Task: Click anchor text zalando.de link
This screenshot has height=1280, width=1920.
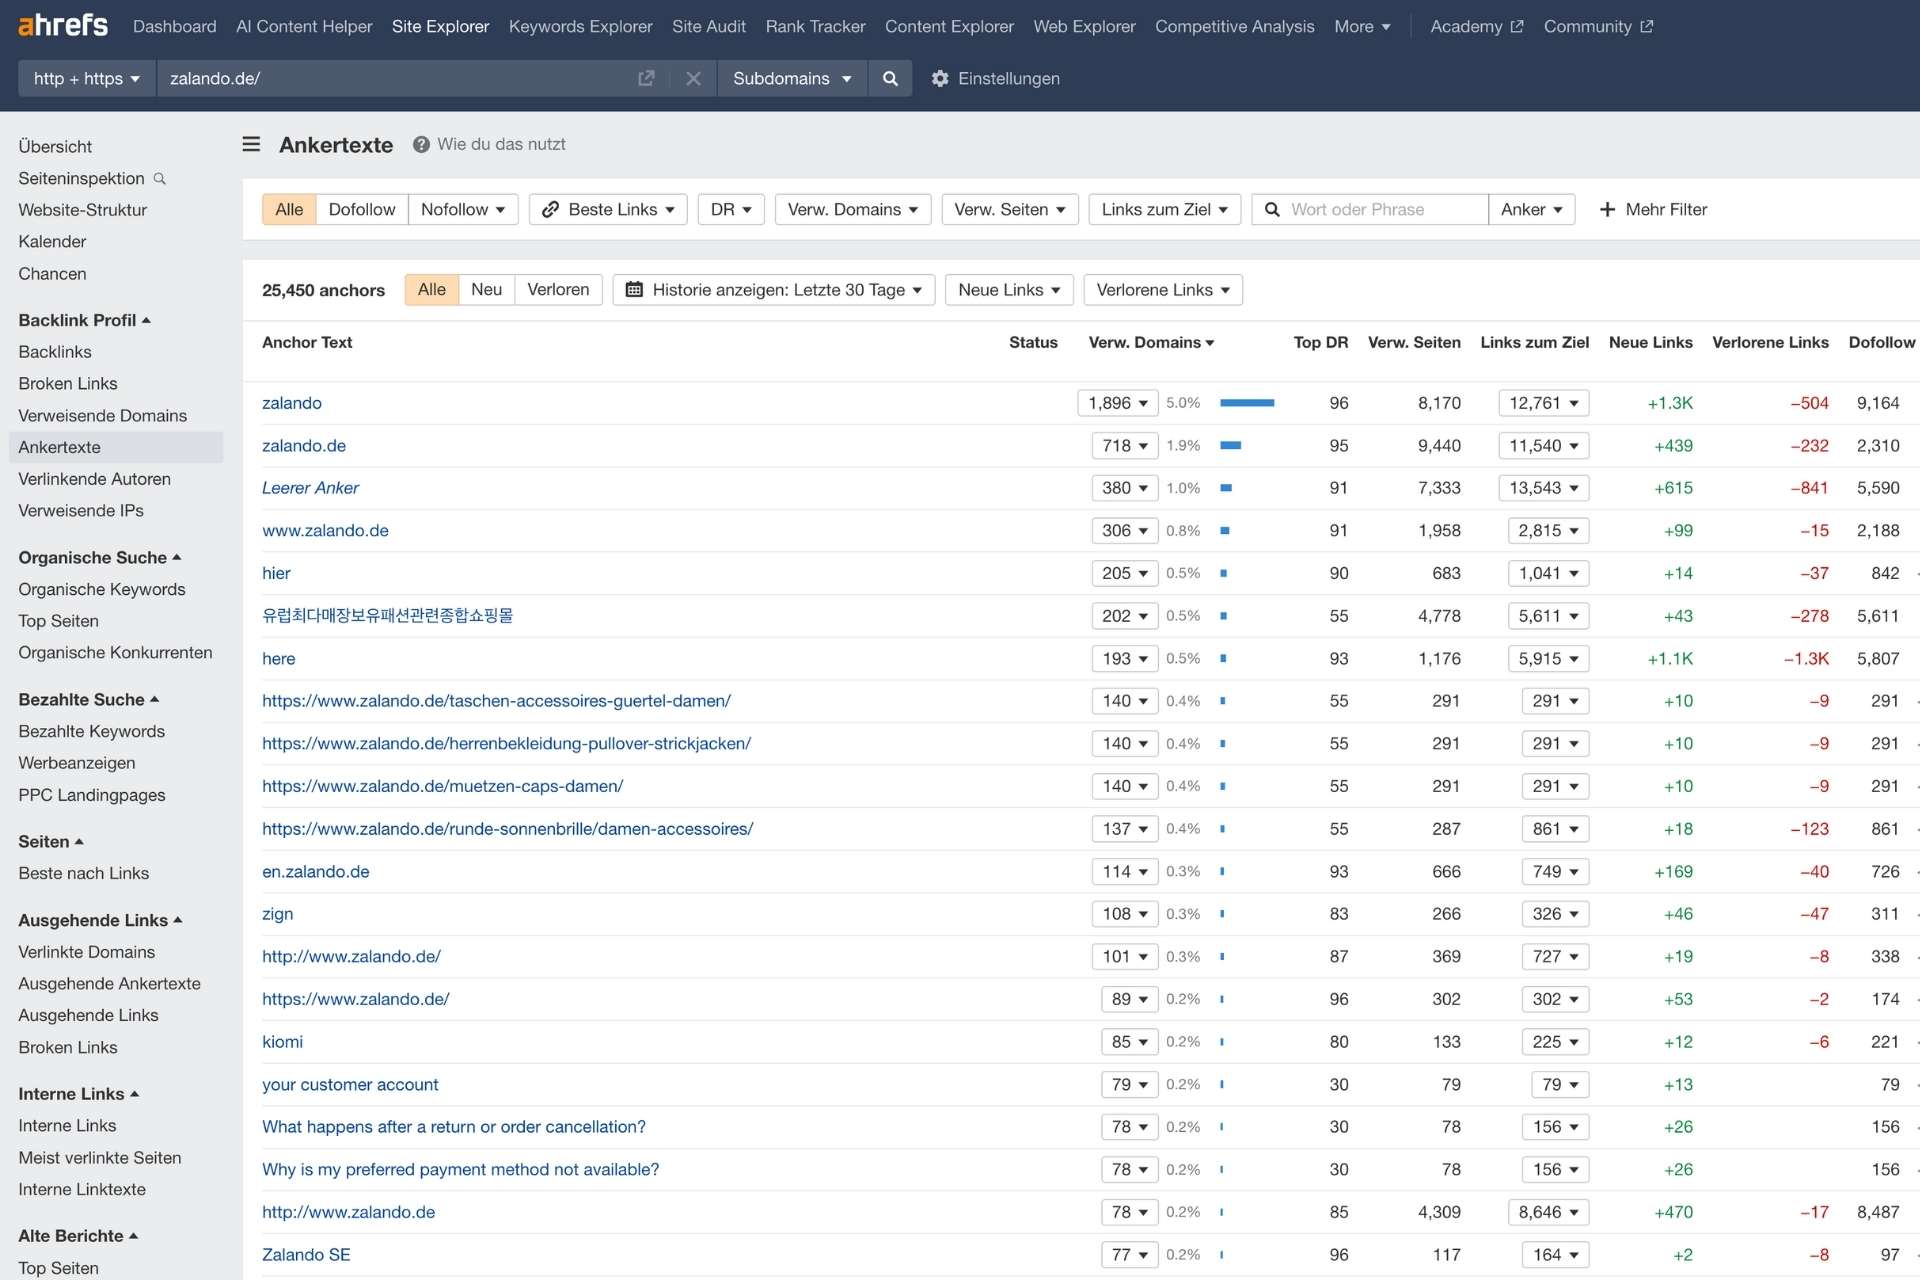Action: [x=304, y=445]
